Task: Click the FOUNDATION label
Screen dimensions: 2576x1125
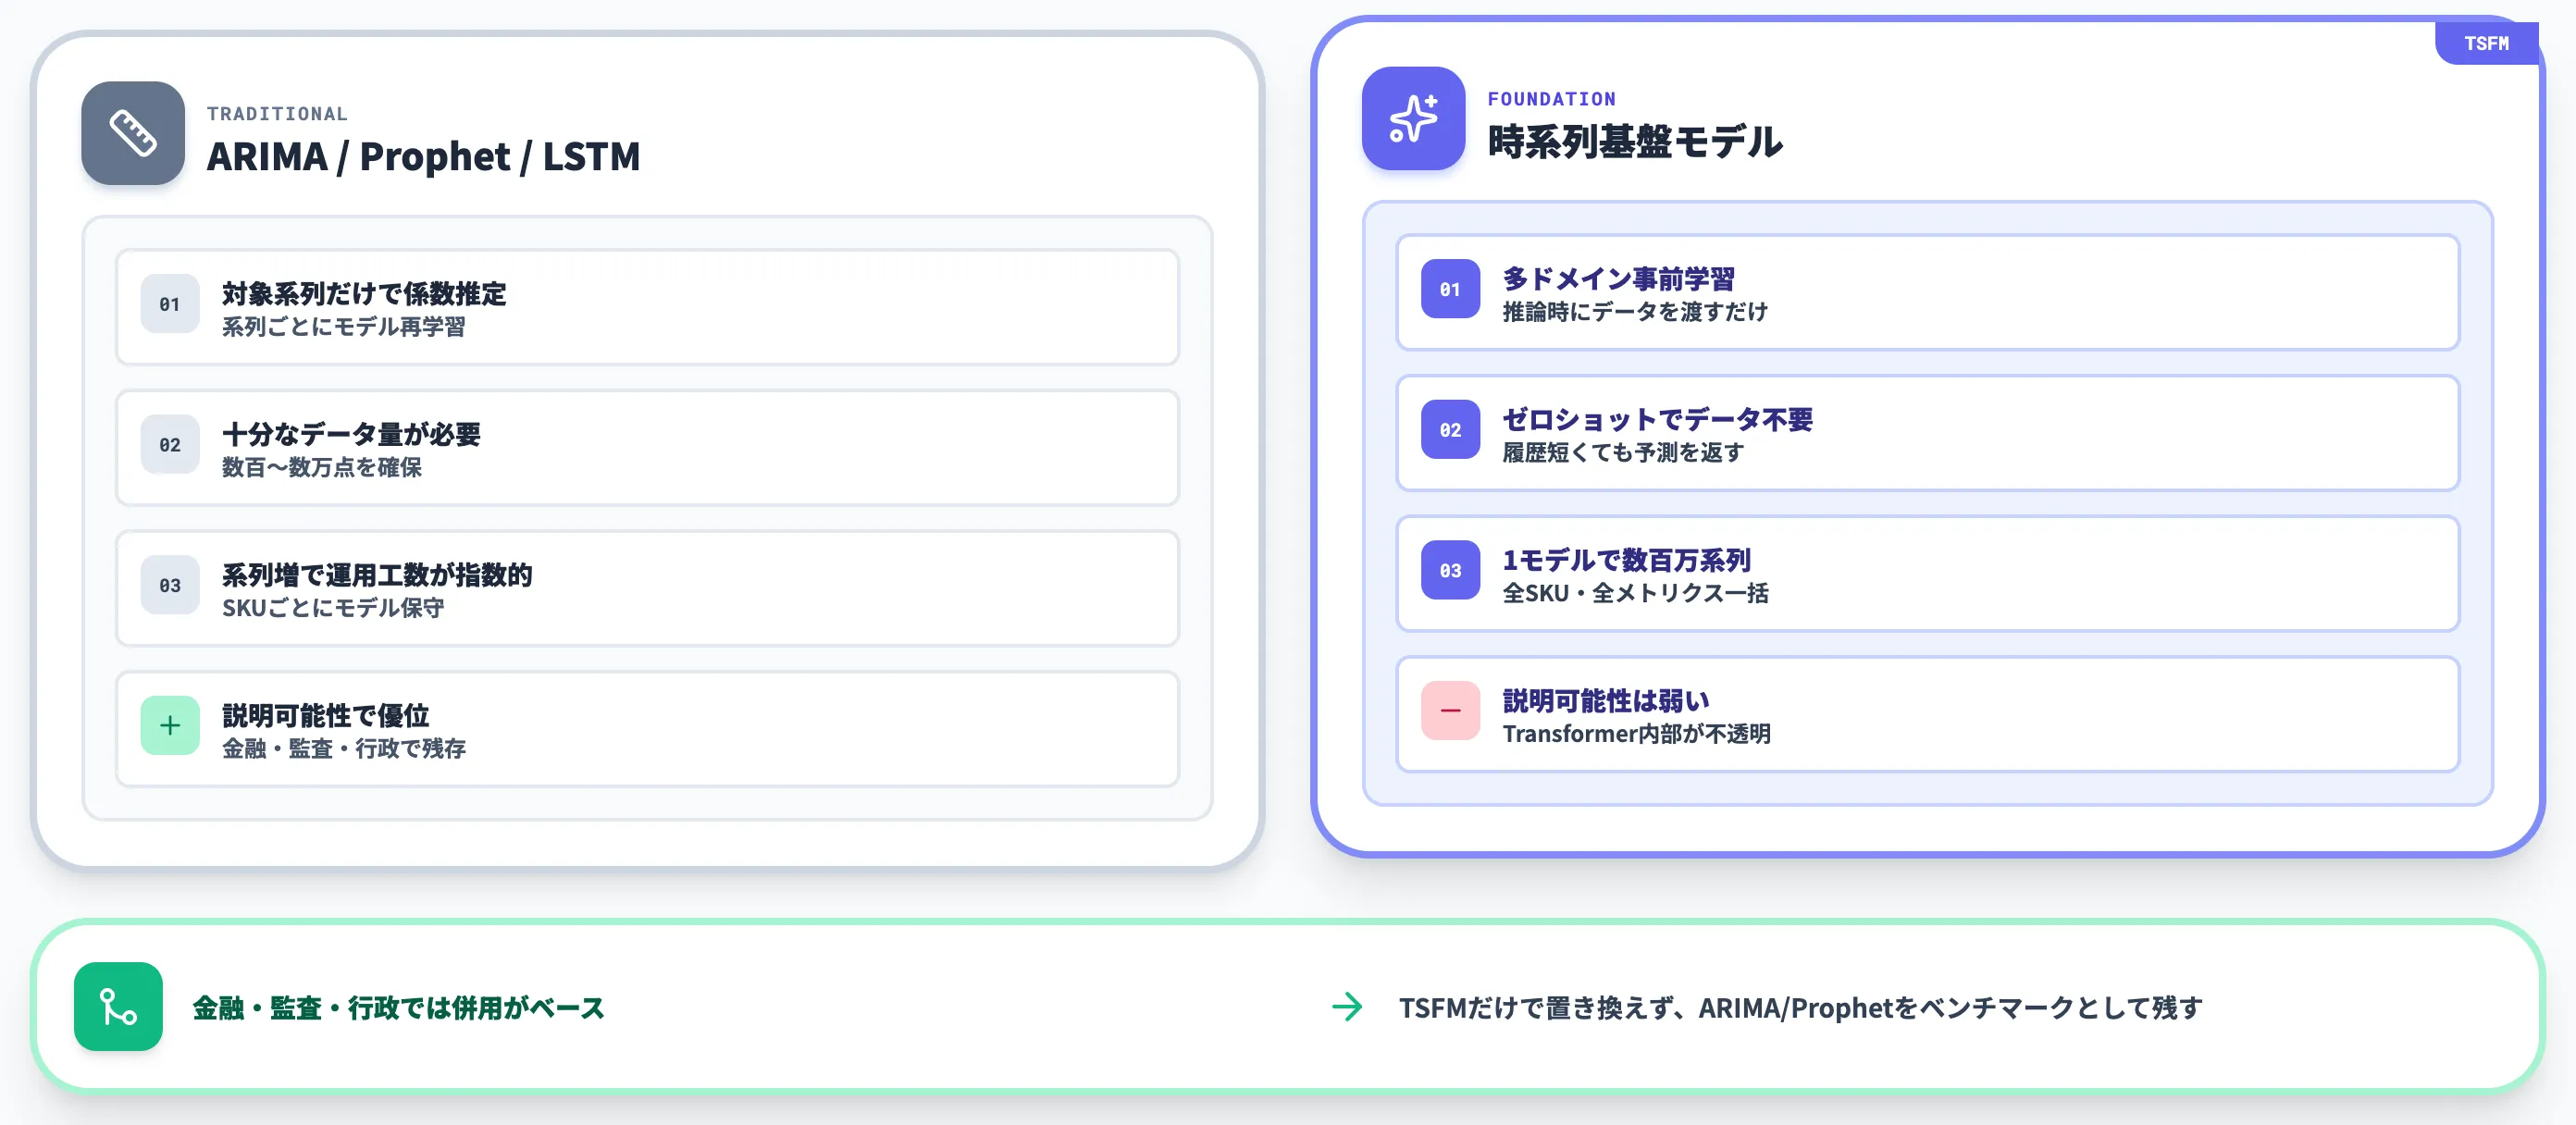Action: pyautogui.click(x=1551, y=99)
